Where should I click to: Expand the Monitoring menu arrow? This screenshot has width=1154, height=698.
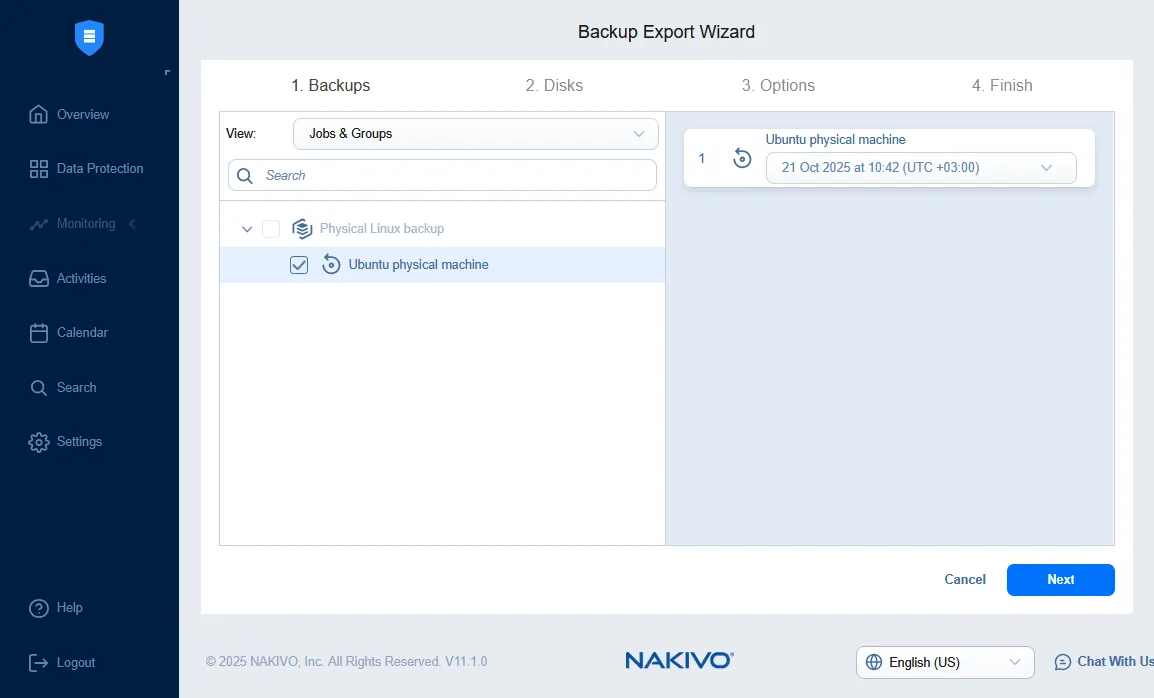[x=132, y=224]
